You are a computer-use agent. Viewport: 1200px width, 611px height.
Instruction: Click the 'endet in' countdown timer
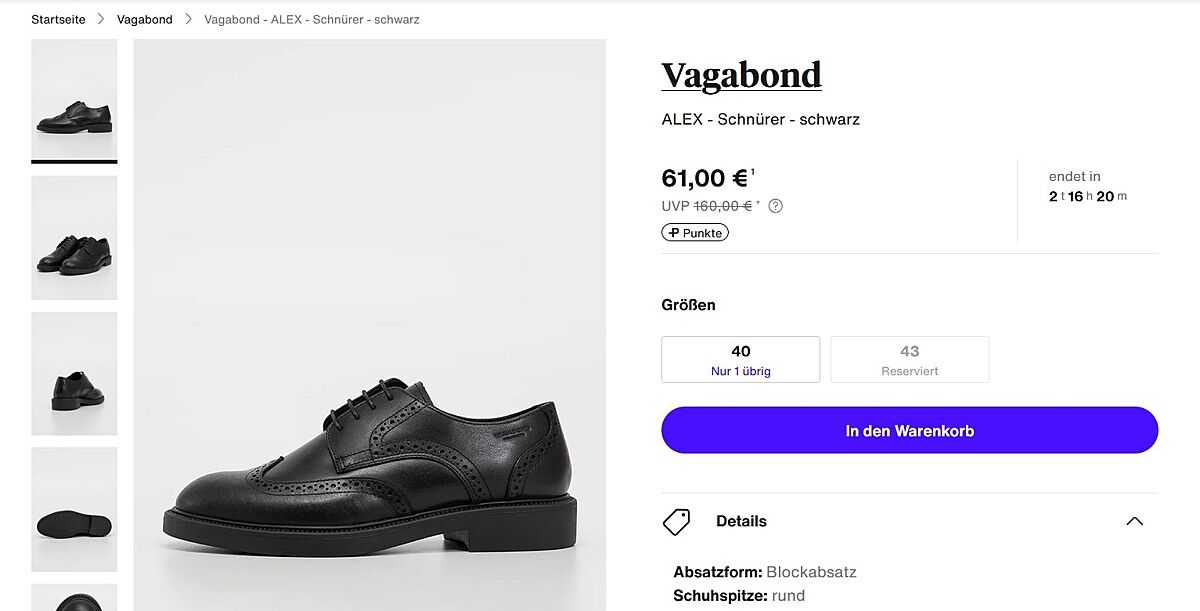point(1087,187)
